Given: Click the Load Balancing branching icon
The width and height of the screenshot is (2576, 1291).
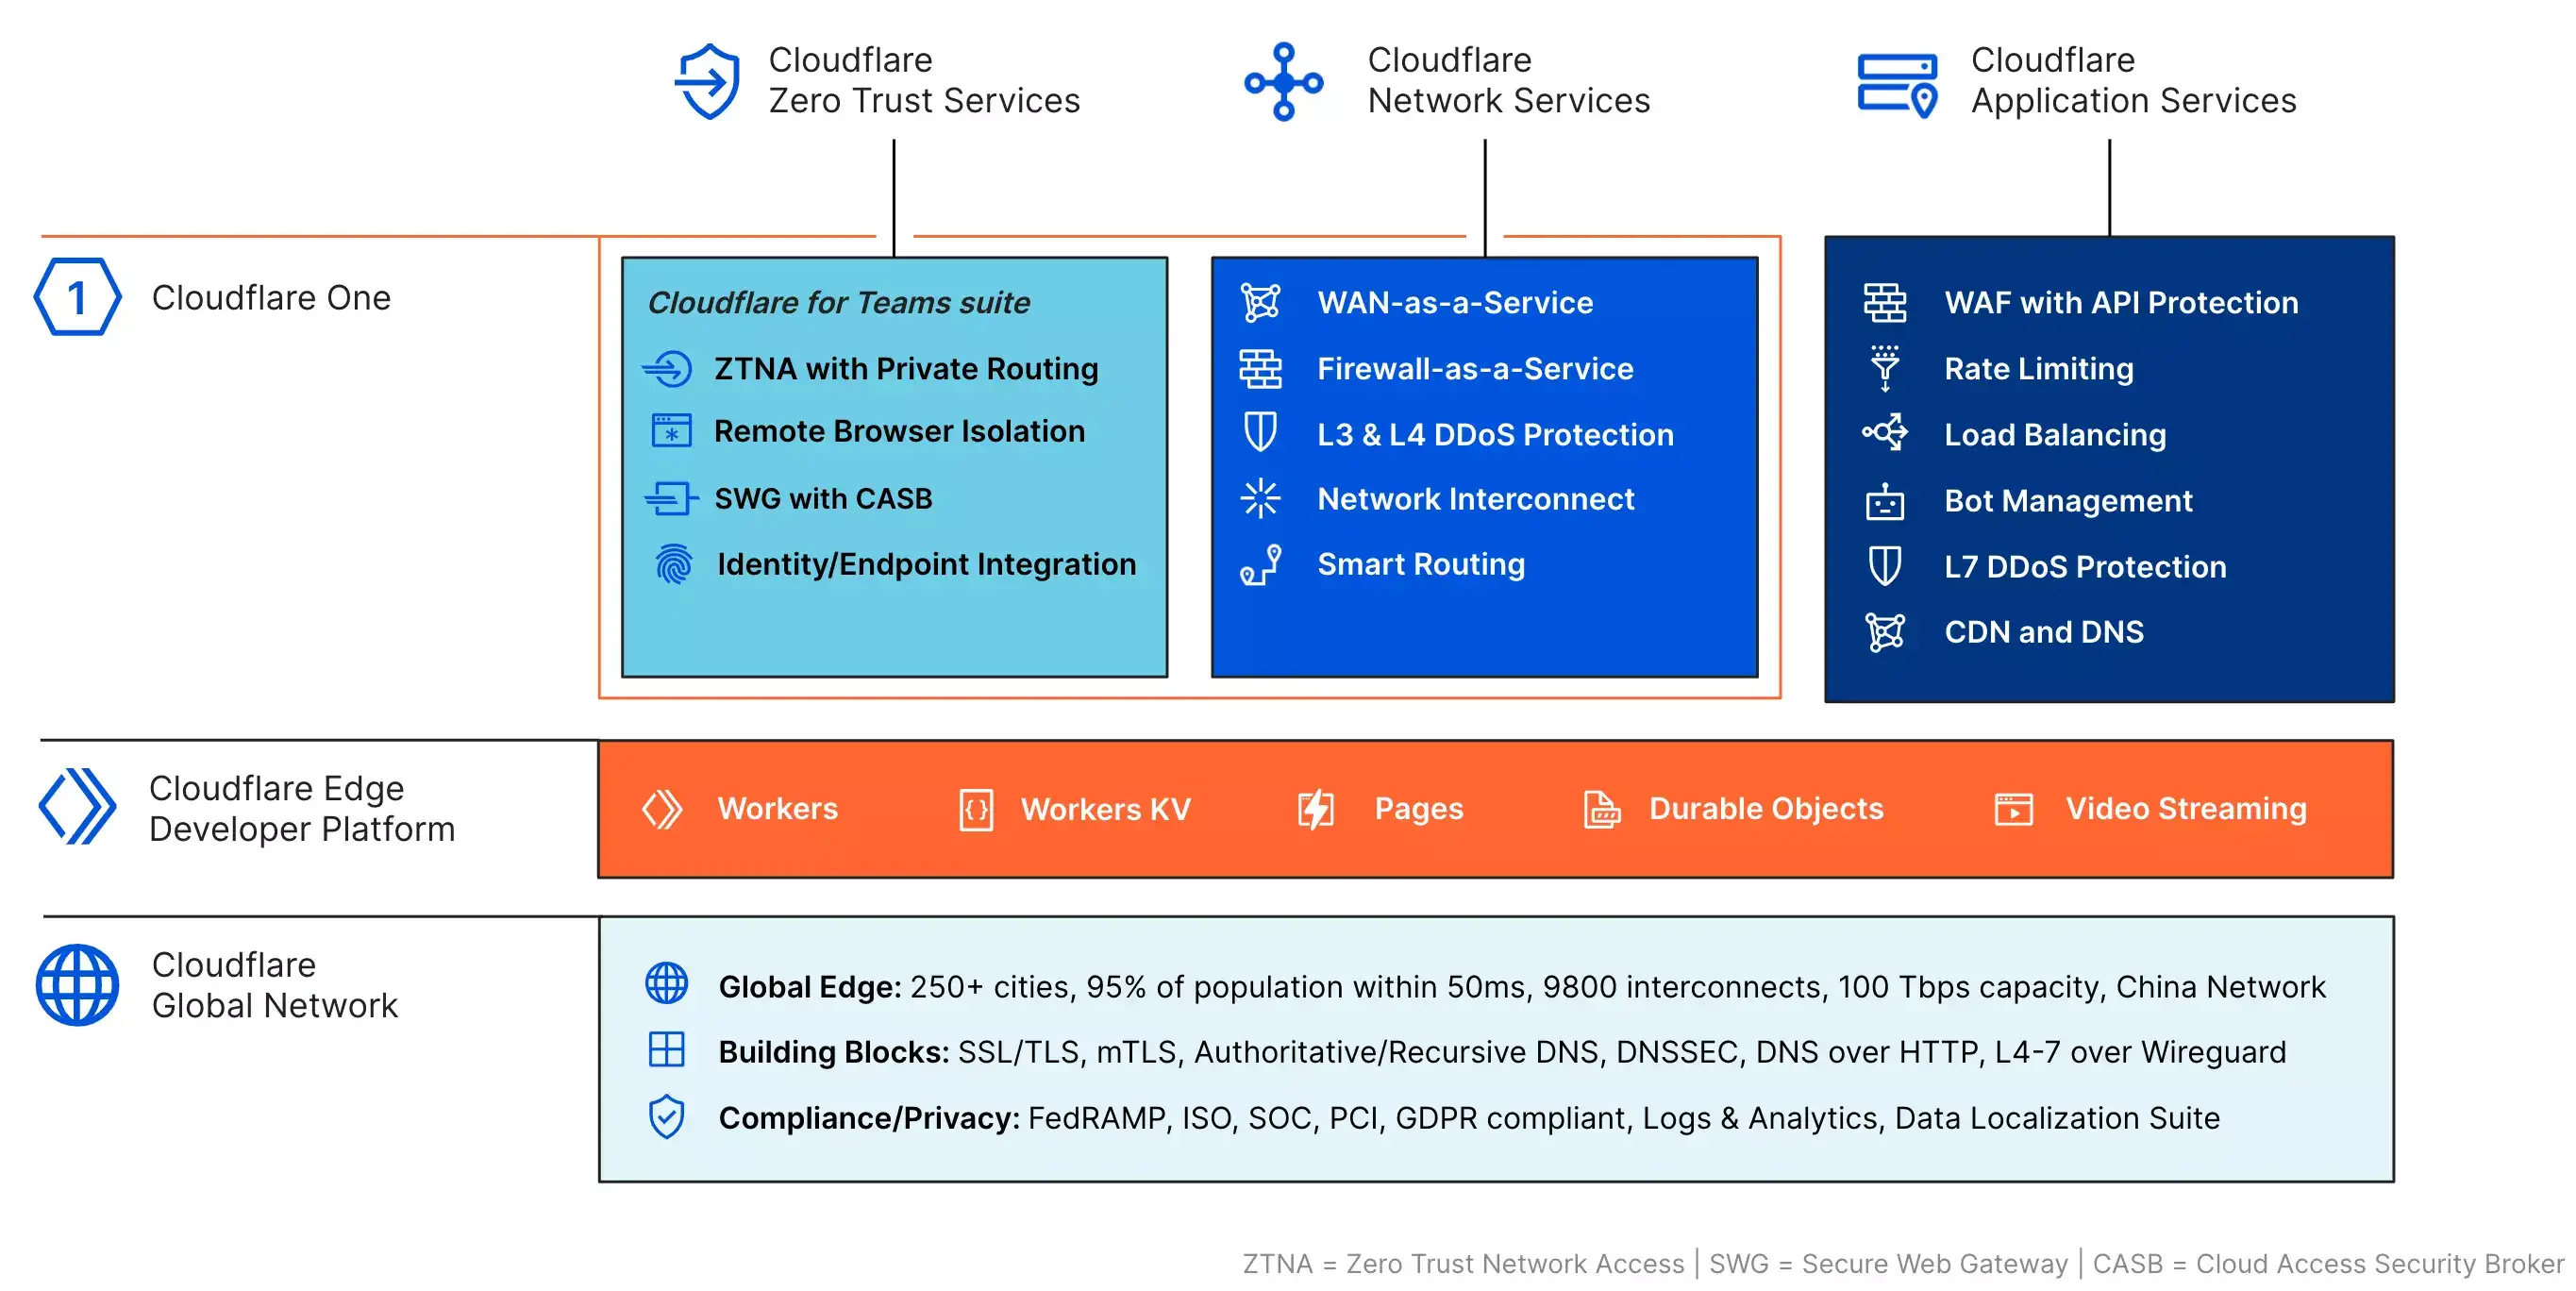Looking at the screenshot, I should click(x=1885, y=433).
